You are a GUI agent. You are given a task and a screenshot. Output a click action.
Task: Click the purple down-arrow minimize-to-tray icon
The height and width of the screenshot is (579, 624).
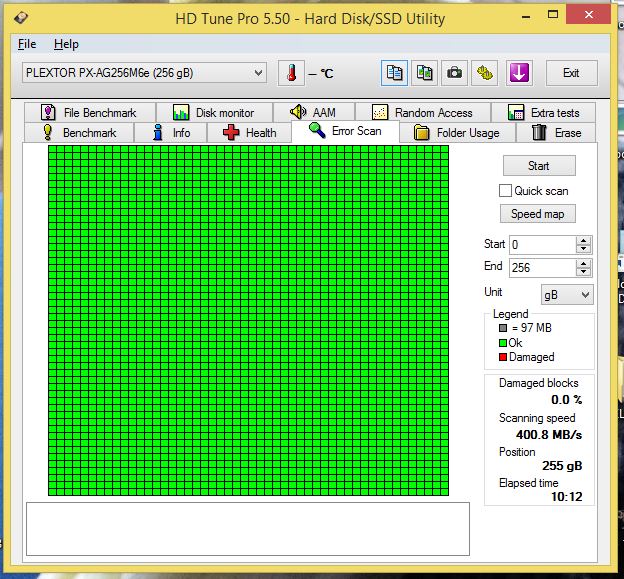click(x=519, y=73)
